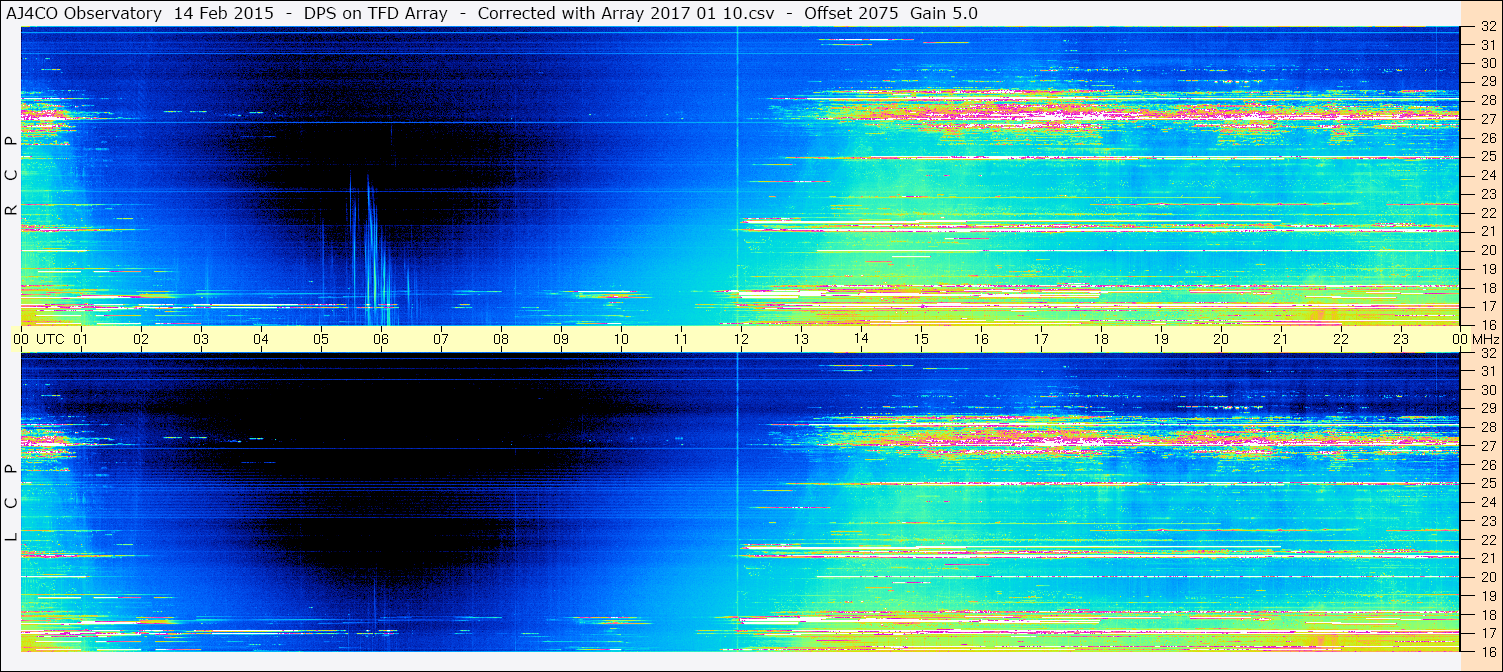Click the RCP polarization axis label

coord(11,175)
